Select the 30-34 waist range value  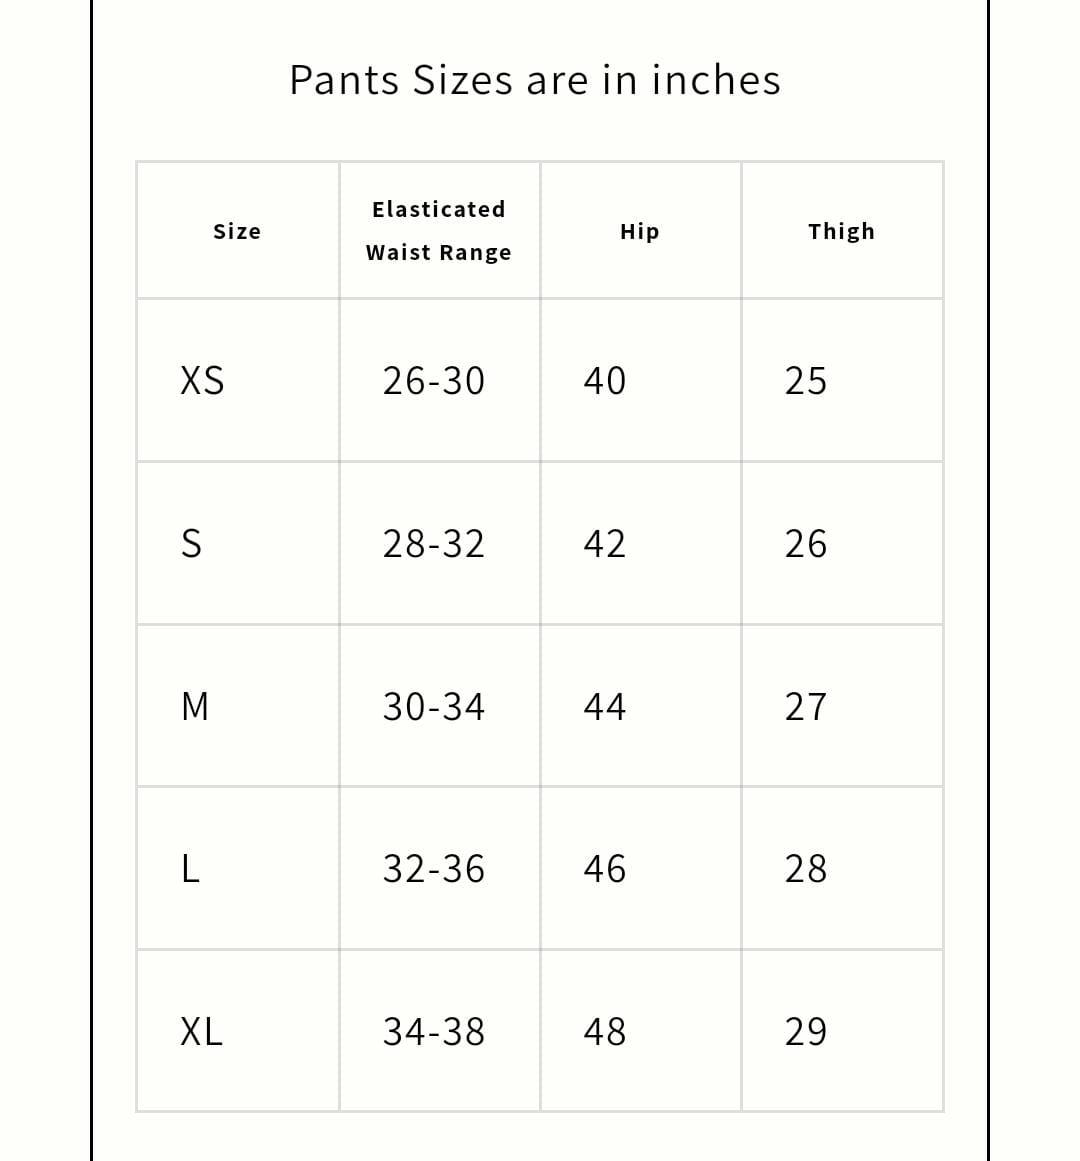pyautogui.click(x=434, y=707)
